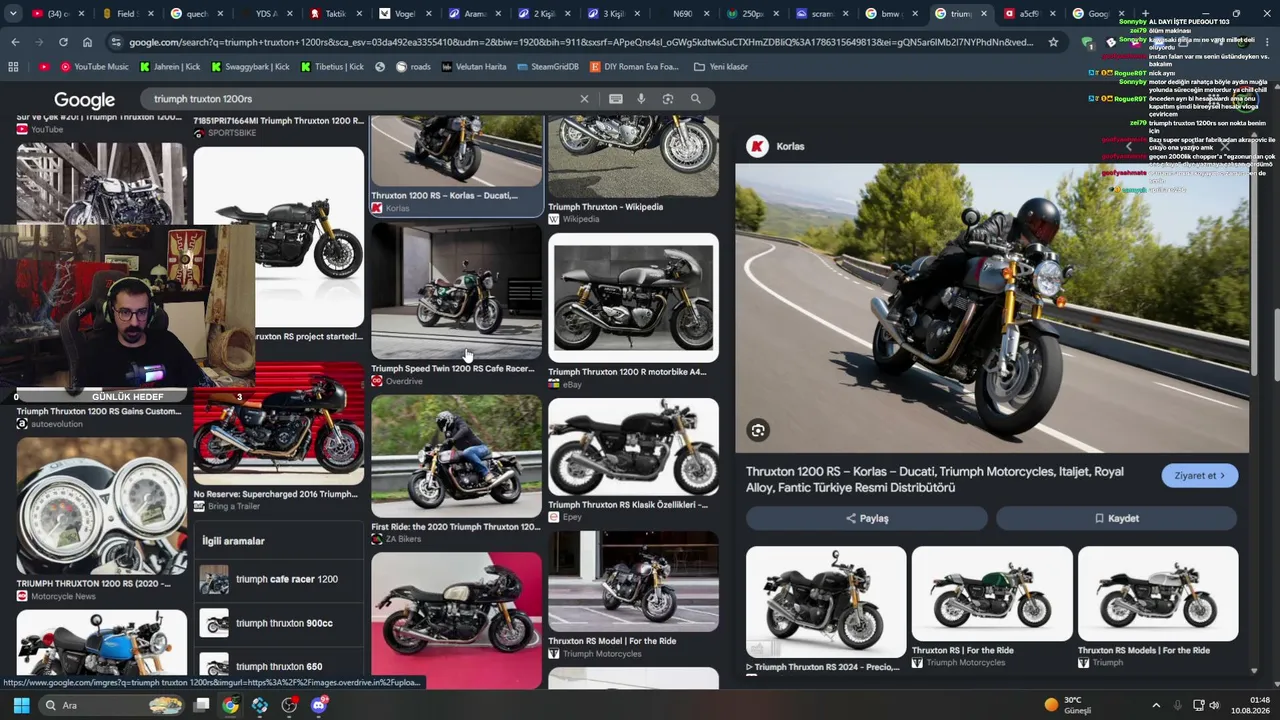View site information for google.com
1280x720 pixels.
click(x=116, y=42)
